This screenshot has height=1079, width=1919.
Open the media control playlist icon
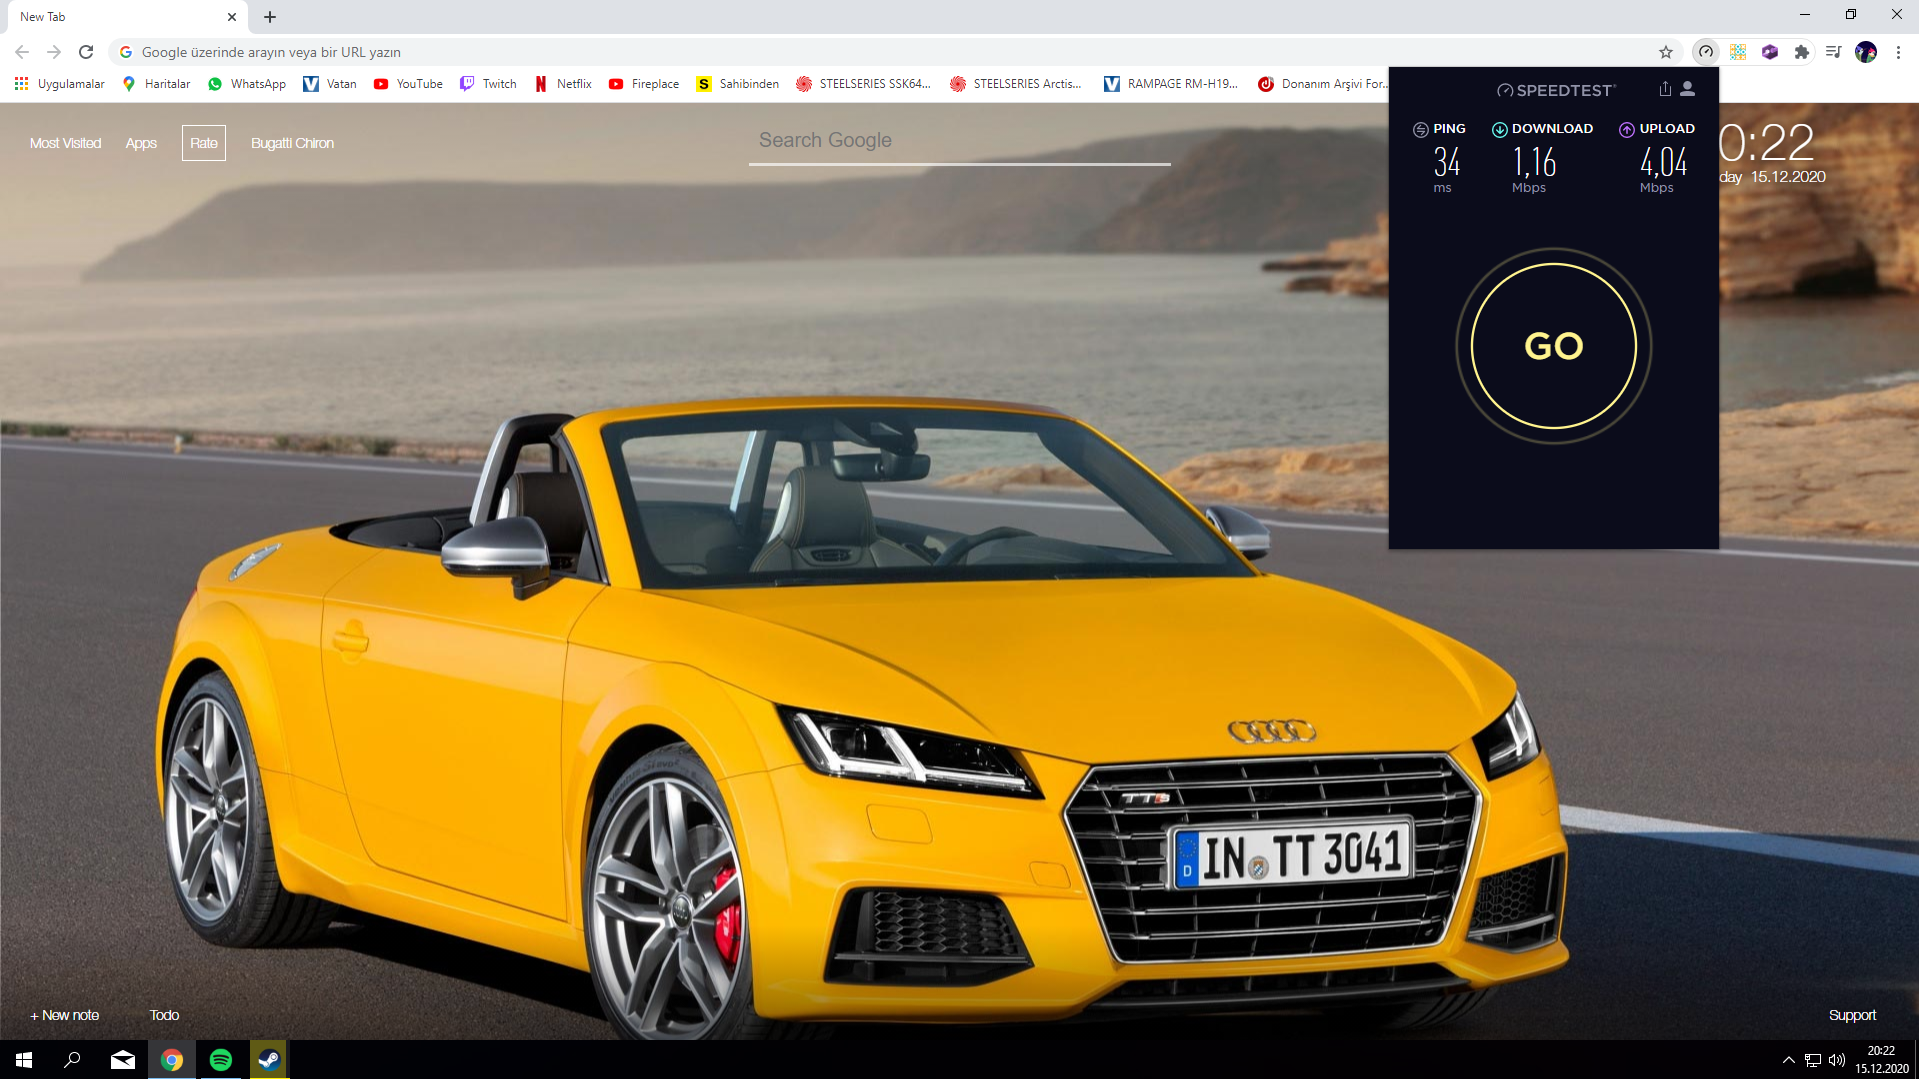point(1834,52)
